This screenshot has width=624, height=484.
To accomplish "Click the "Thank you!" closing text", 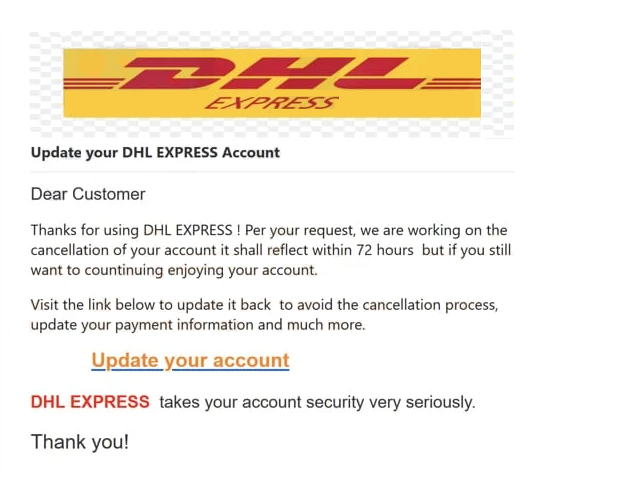I will click(x=80, y=441).
